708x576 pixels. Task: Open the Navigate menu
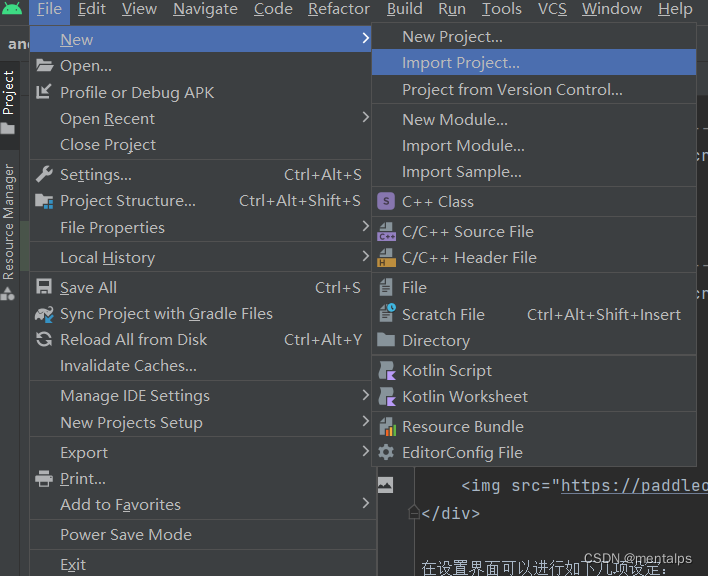point(205,9)
